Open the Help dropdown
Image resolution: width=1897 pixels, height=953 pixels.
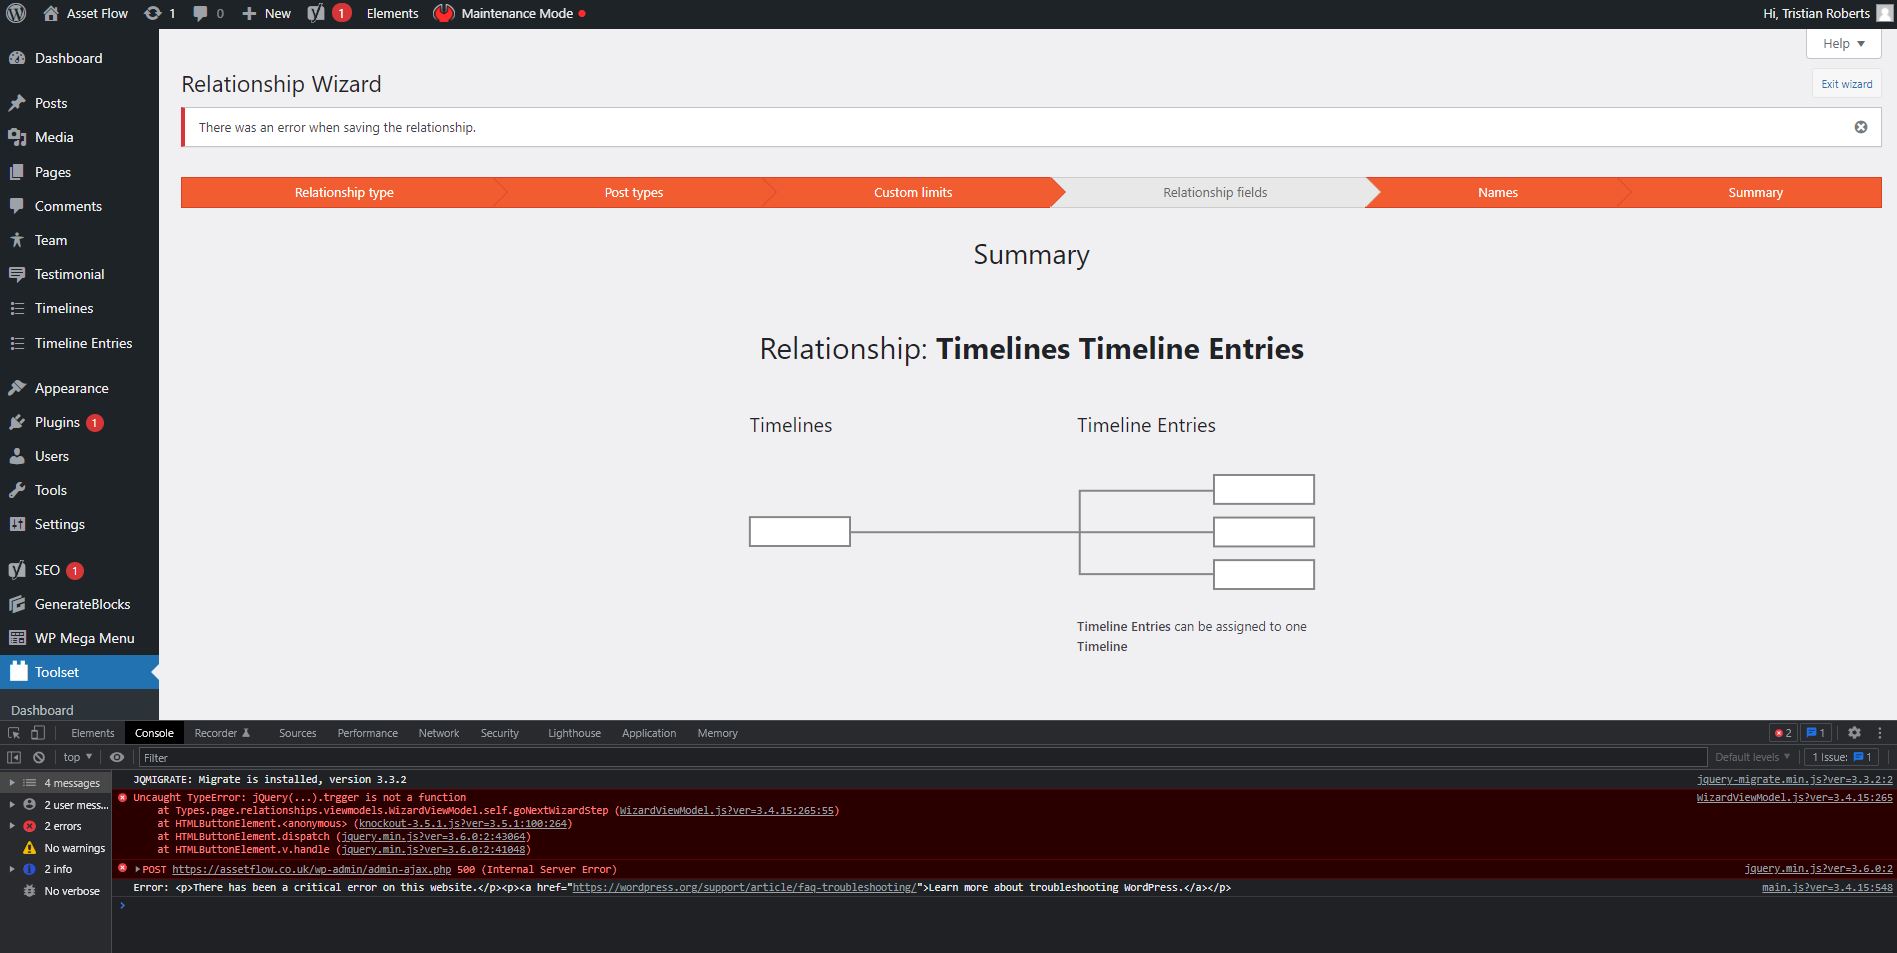[x=1843, y=44]
